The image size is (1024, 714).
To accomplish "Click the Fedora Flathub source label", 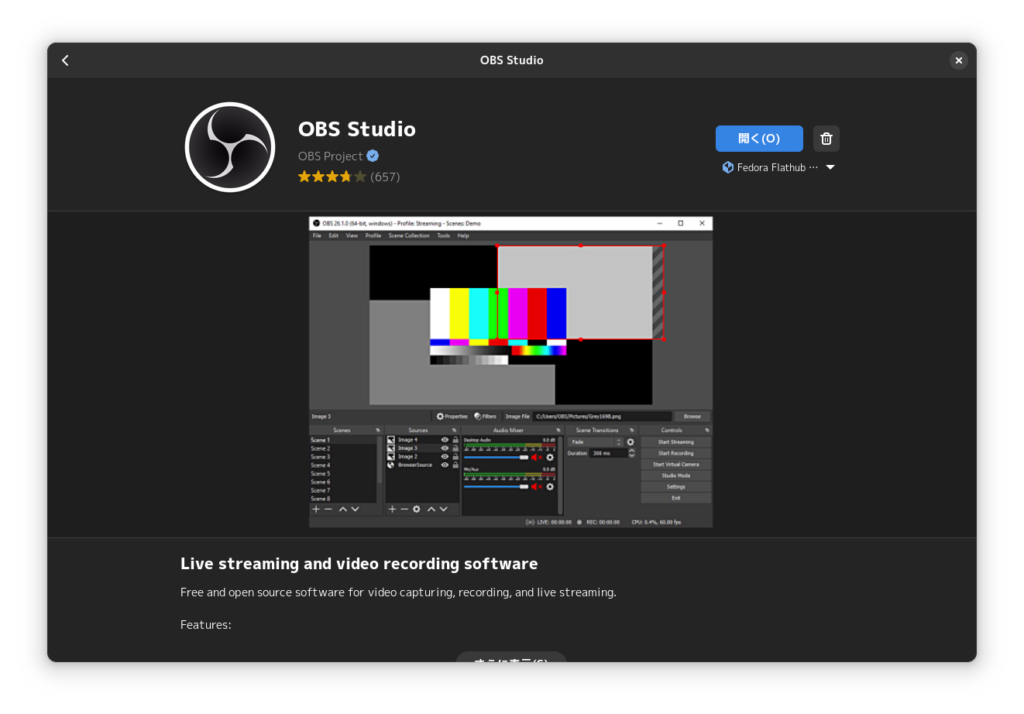I will pos(770,167).
